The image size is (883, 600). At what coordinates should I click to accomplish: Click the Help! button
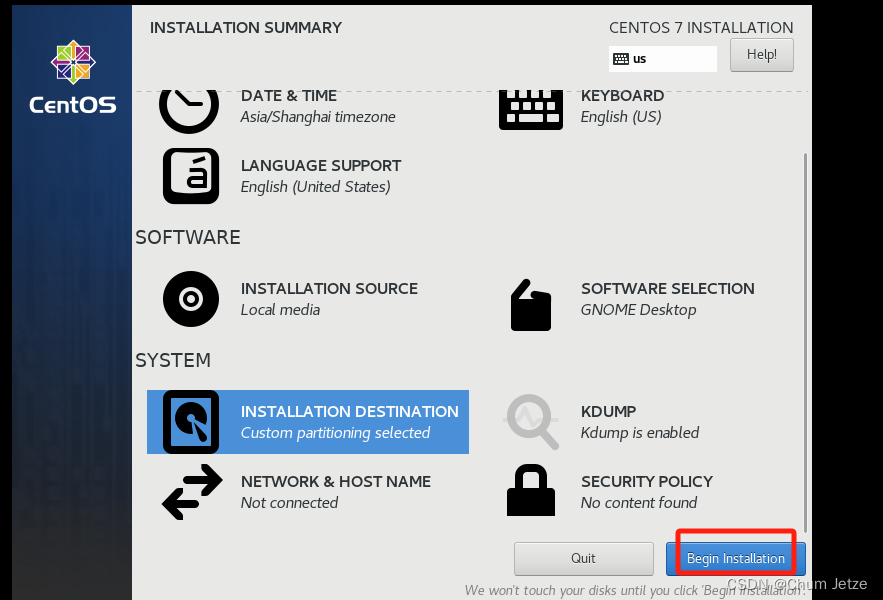pos(761,55)
